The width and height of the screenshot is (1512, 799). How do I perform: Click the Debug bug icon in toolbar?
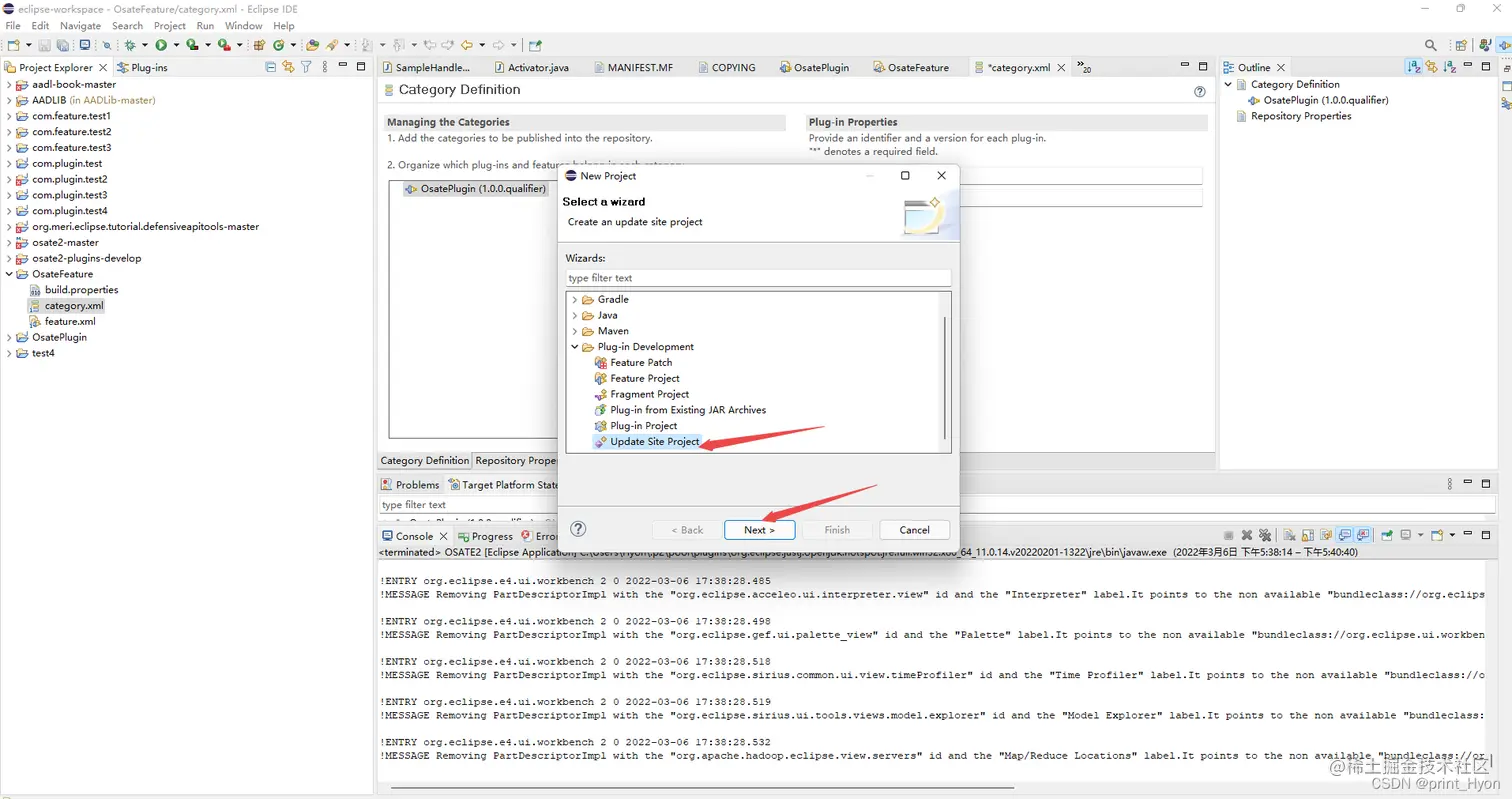pos(130,45)
